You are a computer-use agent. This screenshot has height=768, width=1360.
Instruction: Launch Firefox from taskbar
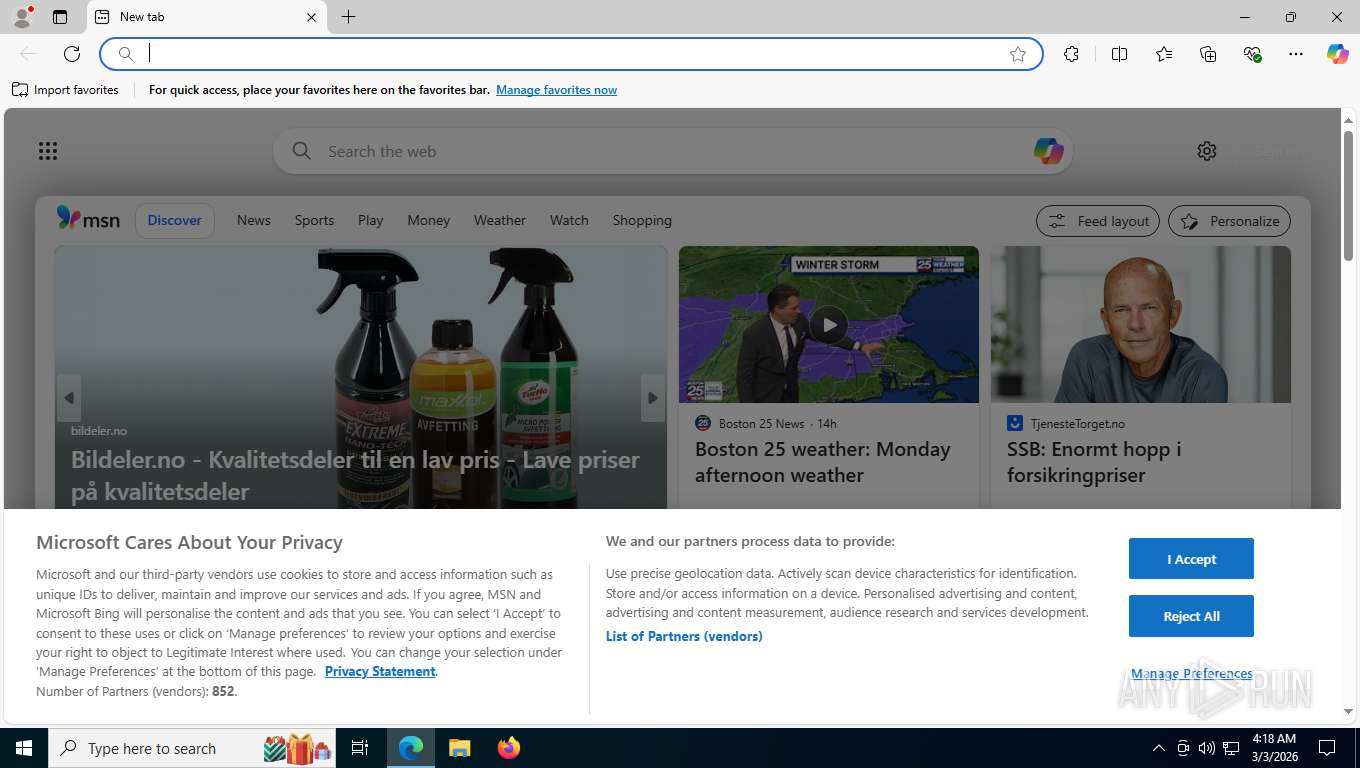click(509, 748)
